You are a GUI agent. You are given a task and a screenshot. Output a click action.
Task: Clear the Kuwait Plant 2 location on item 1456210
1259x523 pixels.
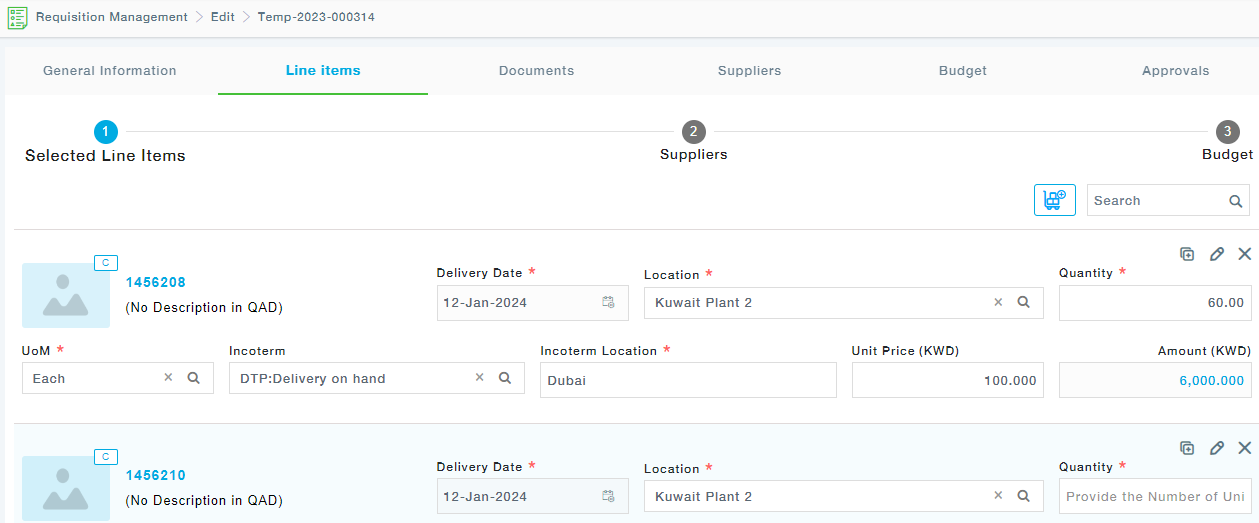[998, 496]
